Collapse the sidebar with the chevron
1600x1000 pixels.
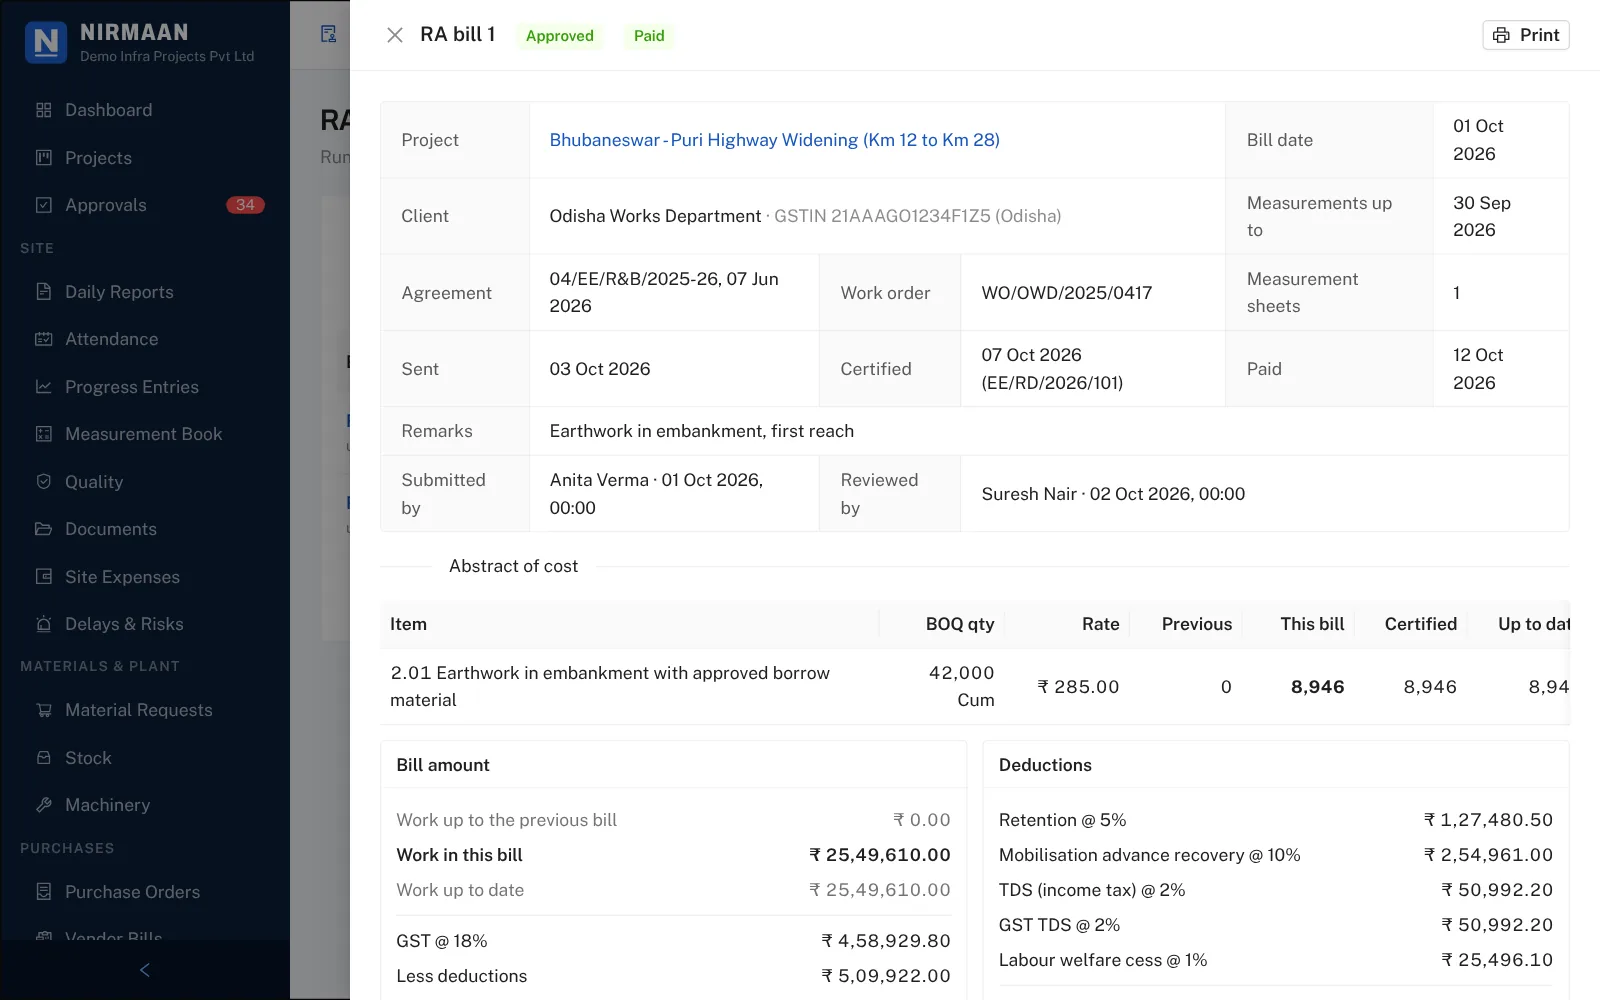pos(145,970)
